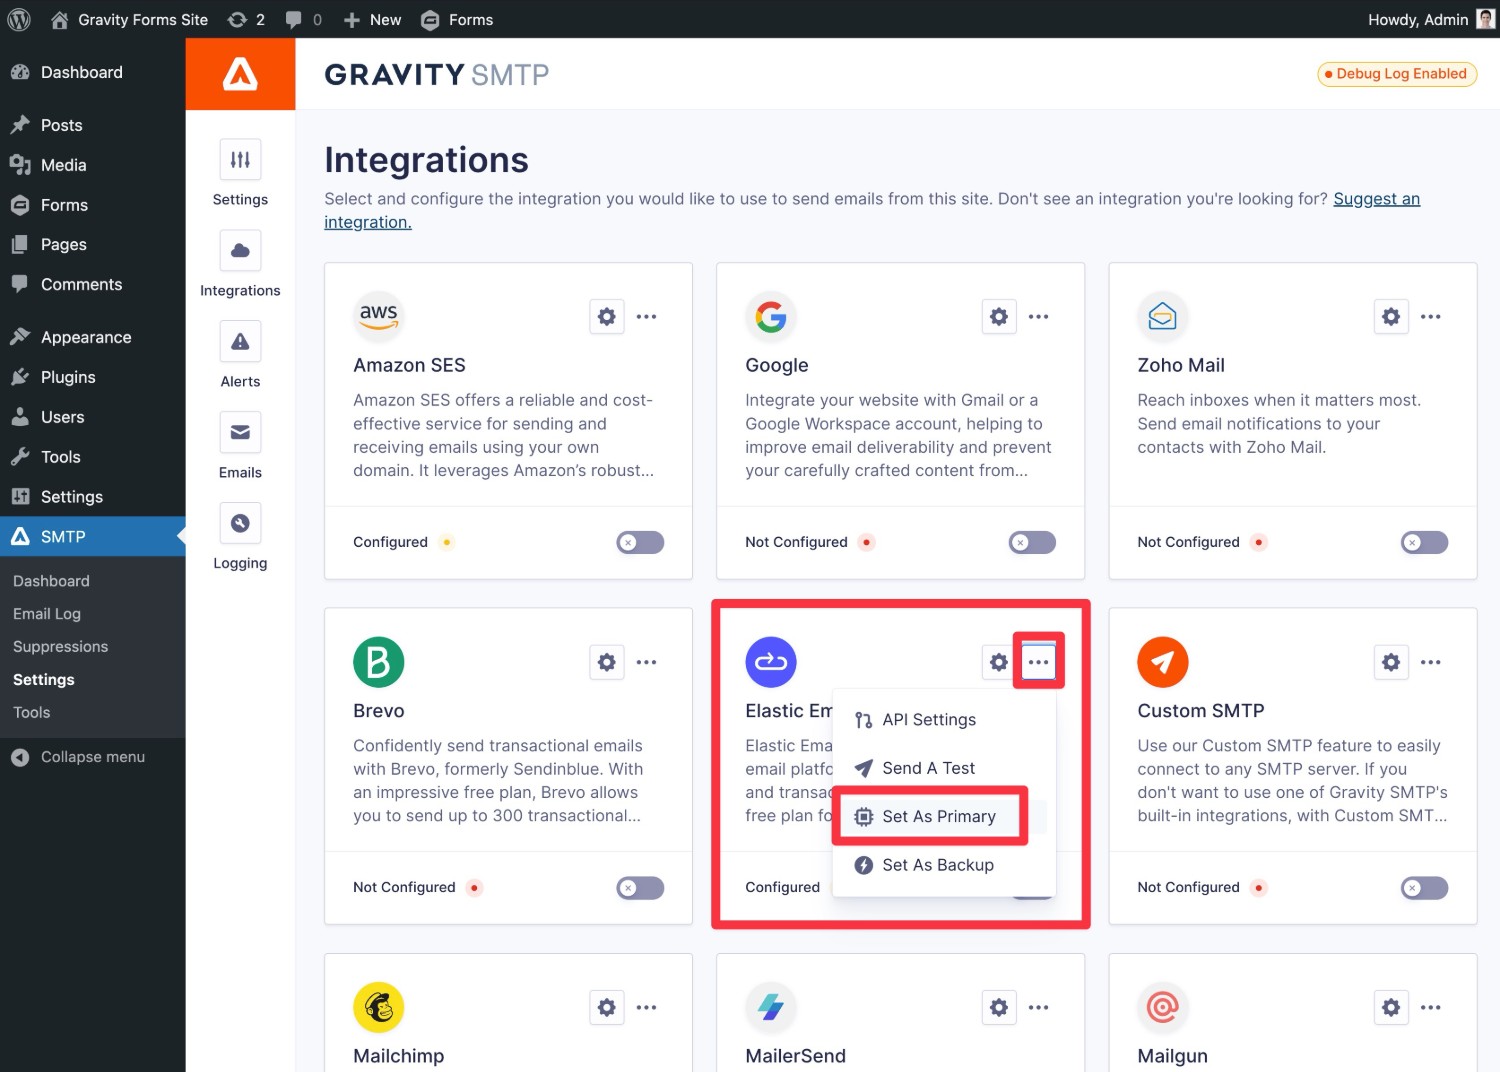Collapse the WordPress admin menu

point(92,757)
